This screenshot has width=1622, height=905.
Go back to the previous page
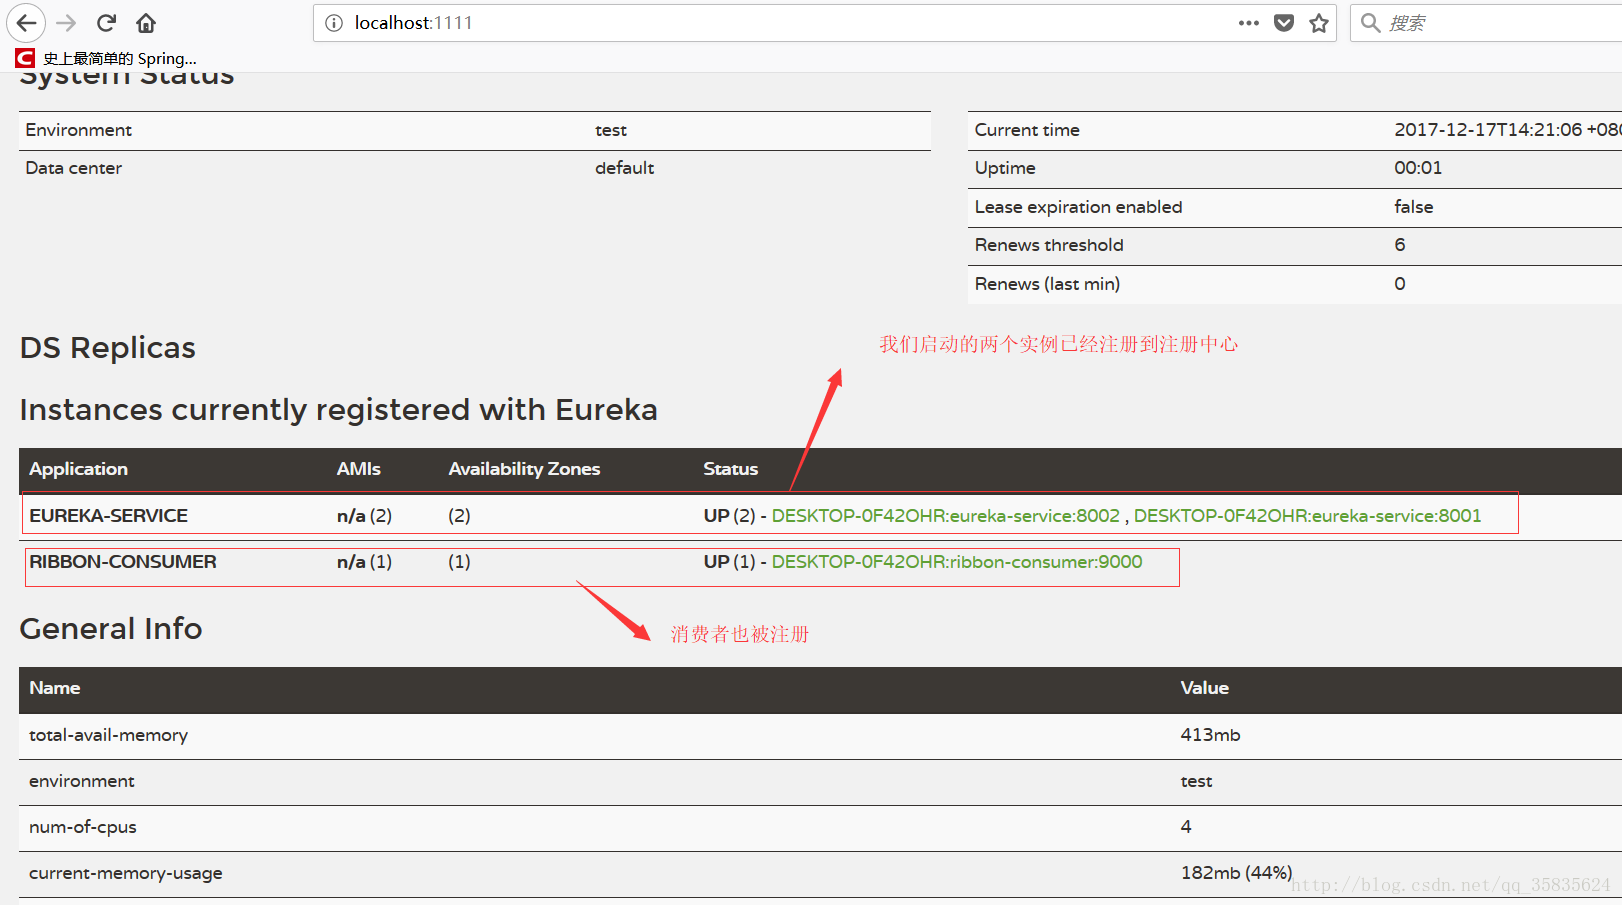pos(26,23)
